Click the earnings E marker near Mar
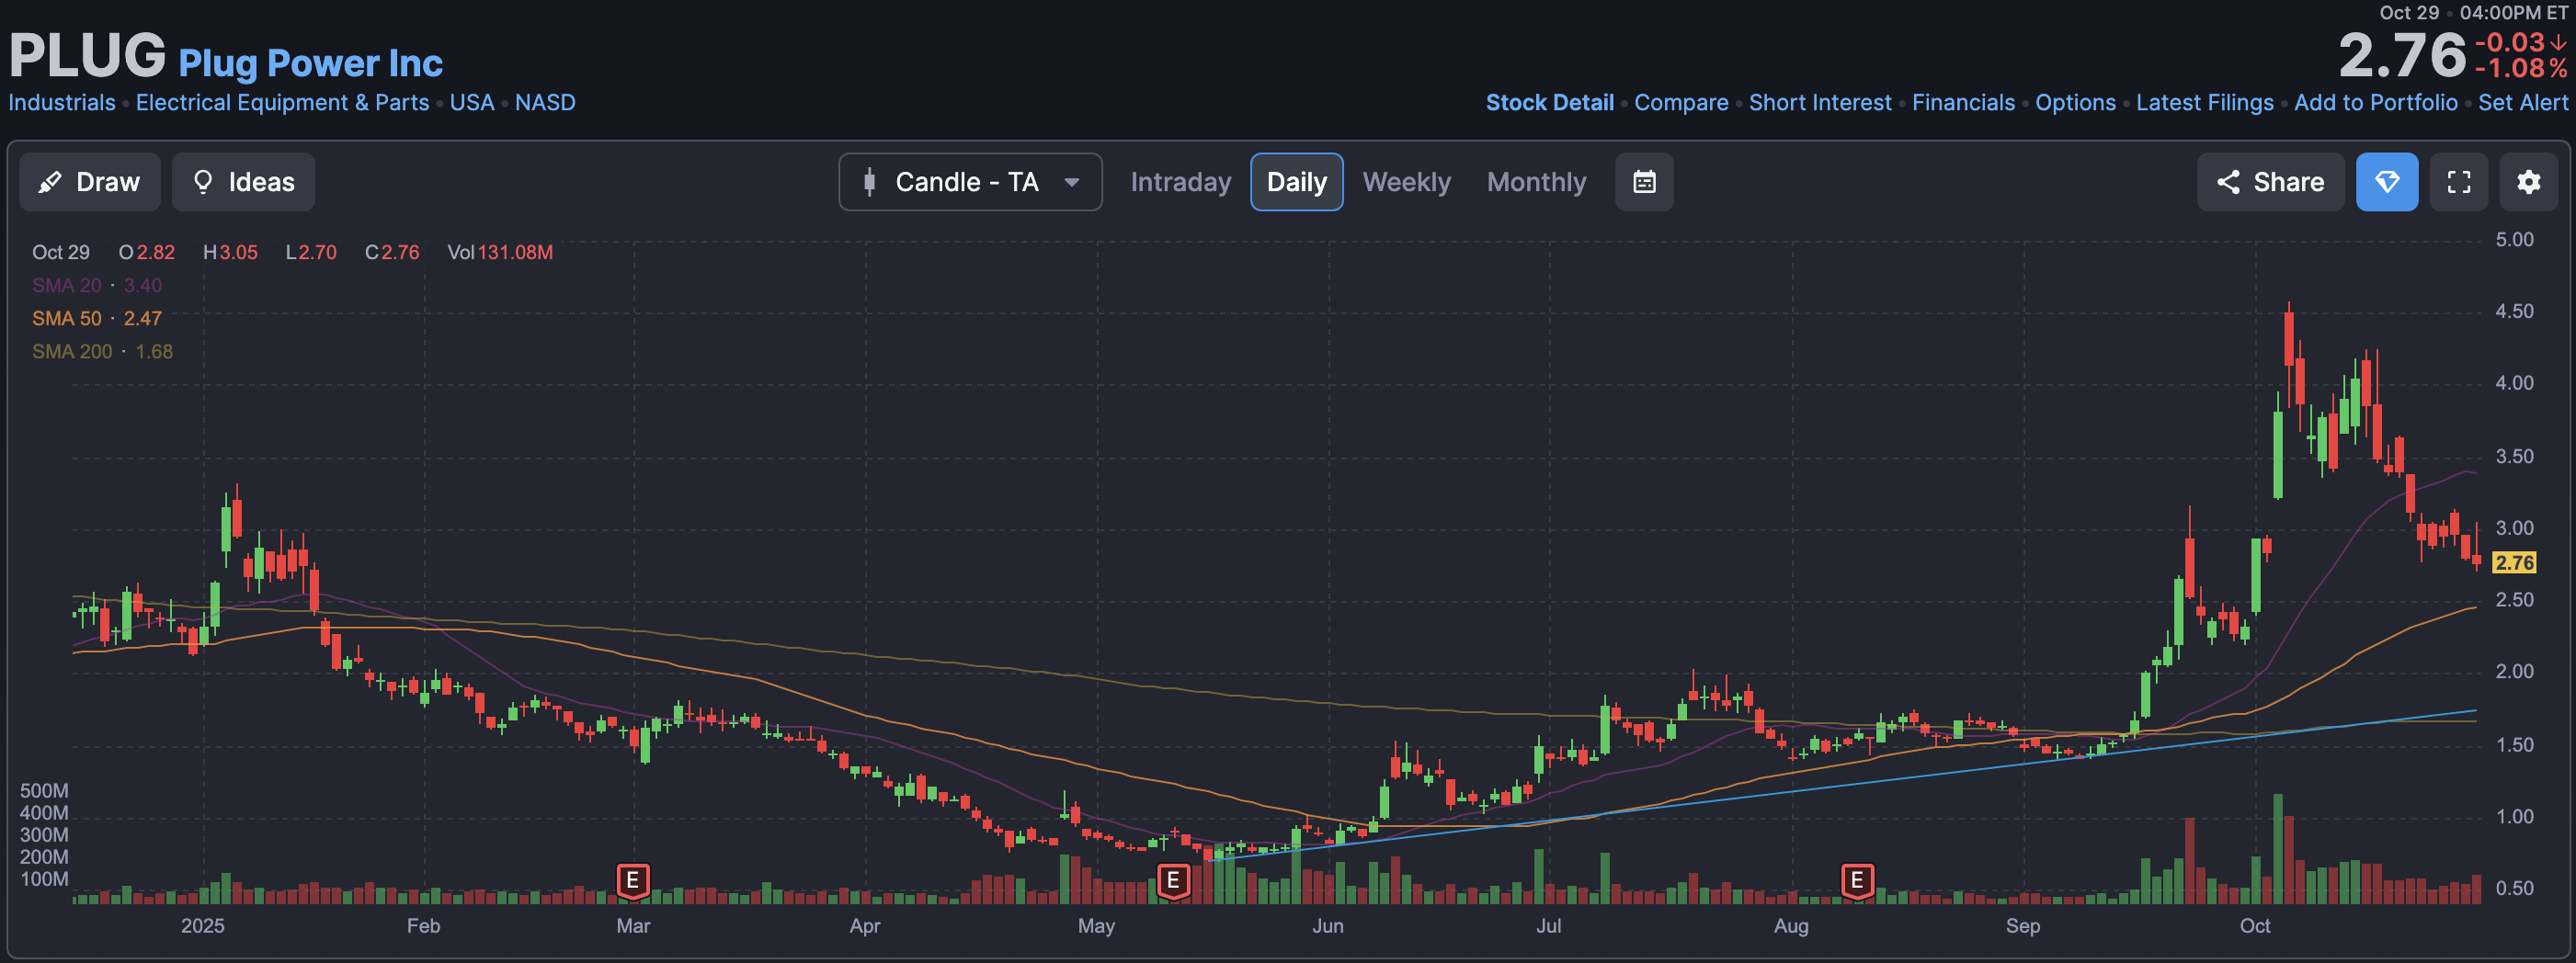Viewport: 2576px width, 963px height. (632, 880)
